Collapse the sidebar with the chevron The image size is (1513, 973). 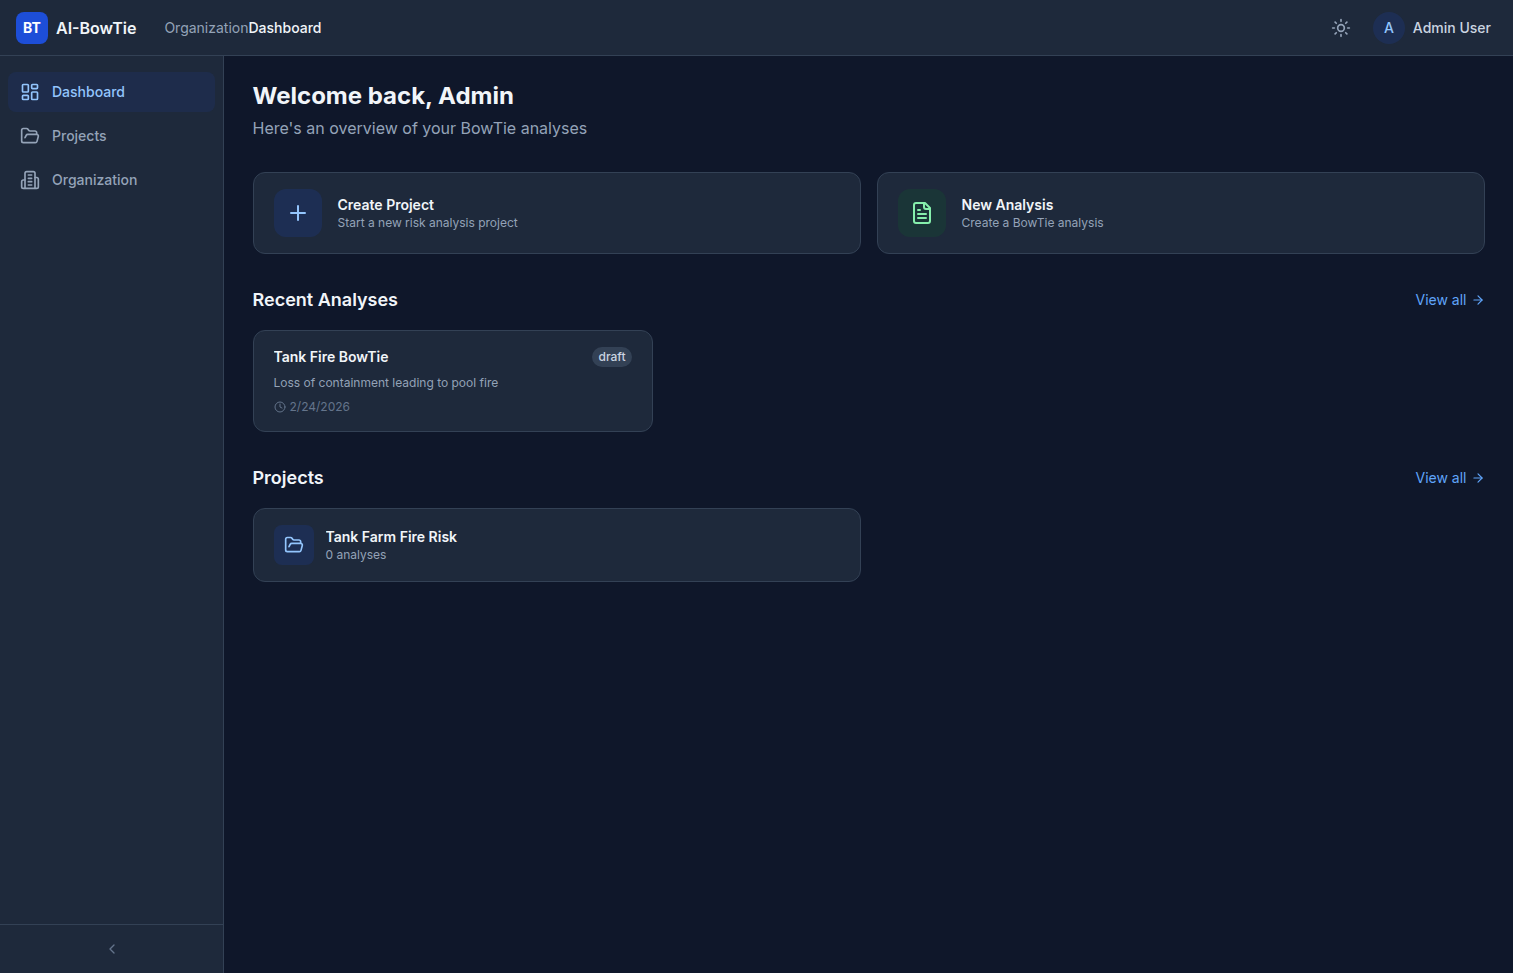112,949
